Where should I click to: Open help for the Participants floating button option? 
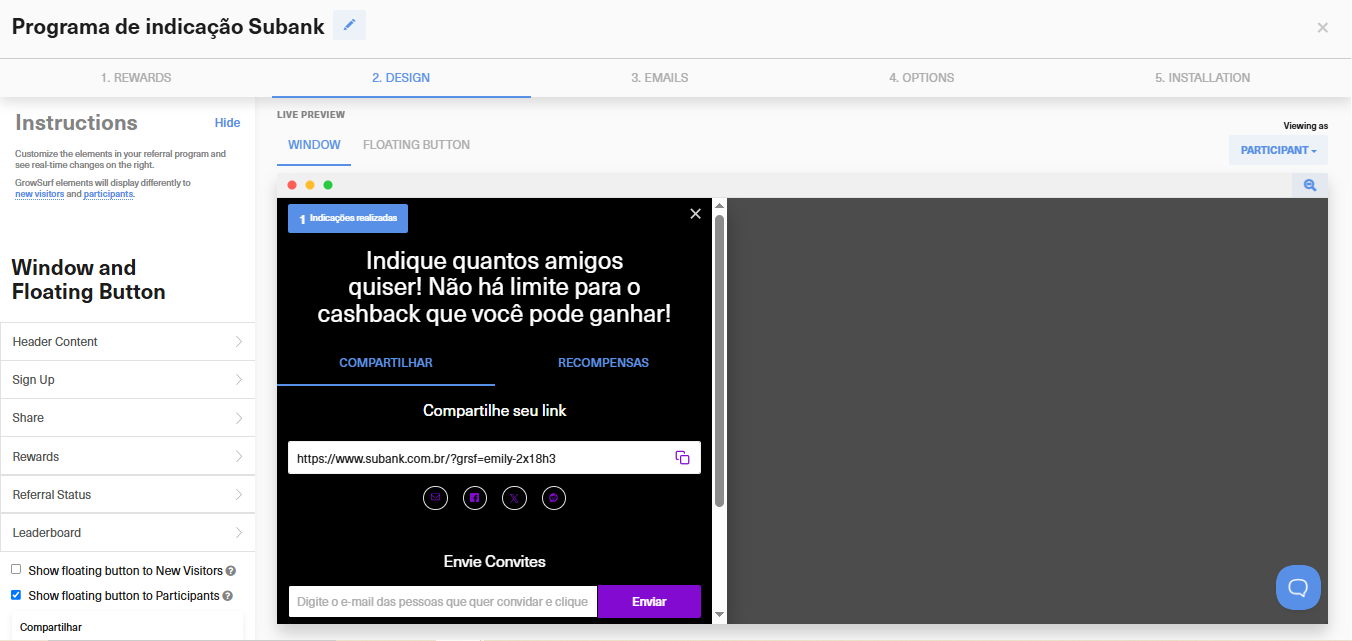[x=228, y=596]
